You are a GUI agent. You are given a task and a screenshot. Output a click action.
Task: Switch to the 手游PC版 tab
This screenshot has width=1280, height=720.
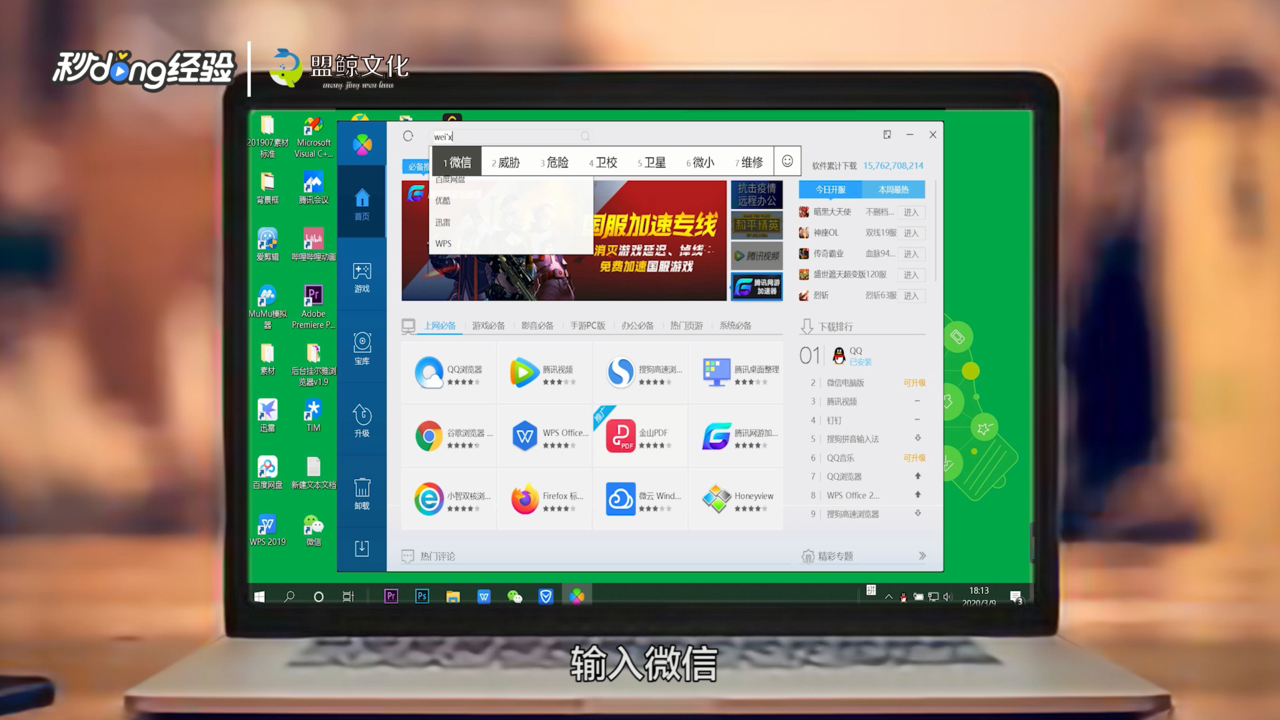coord(587,326)
